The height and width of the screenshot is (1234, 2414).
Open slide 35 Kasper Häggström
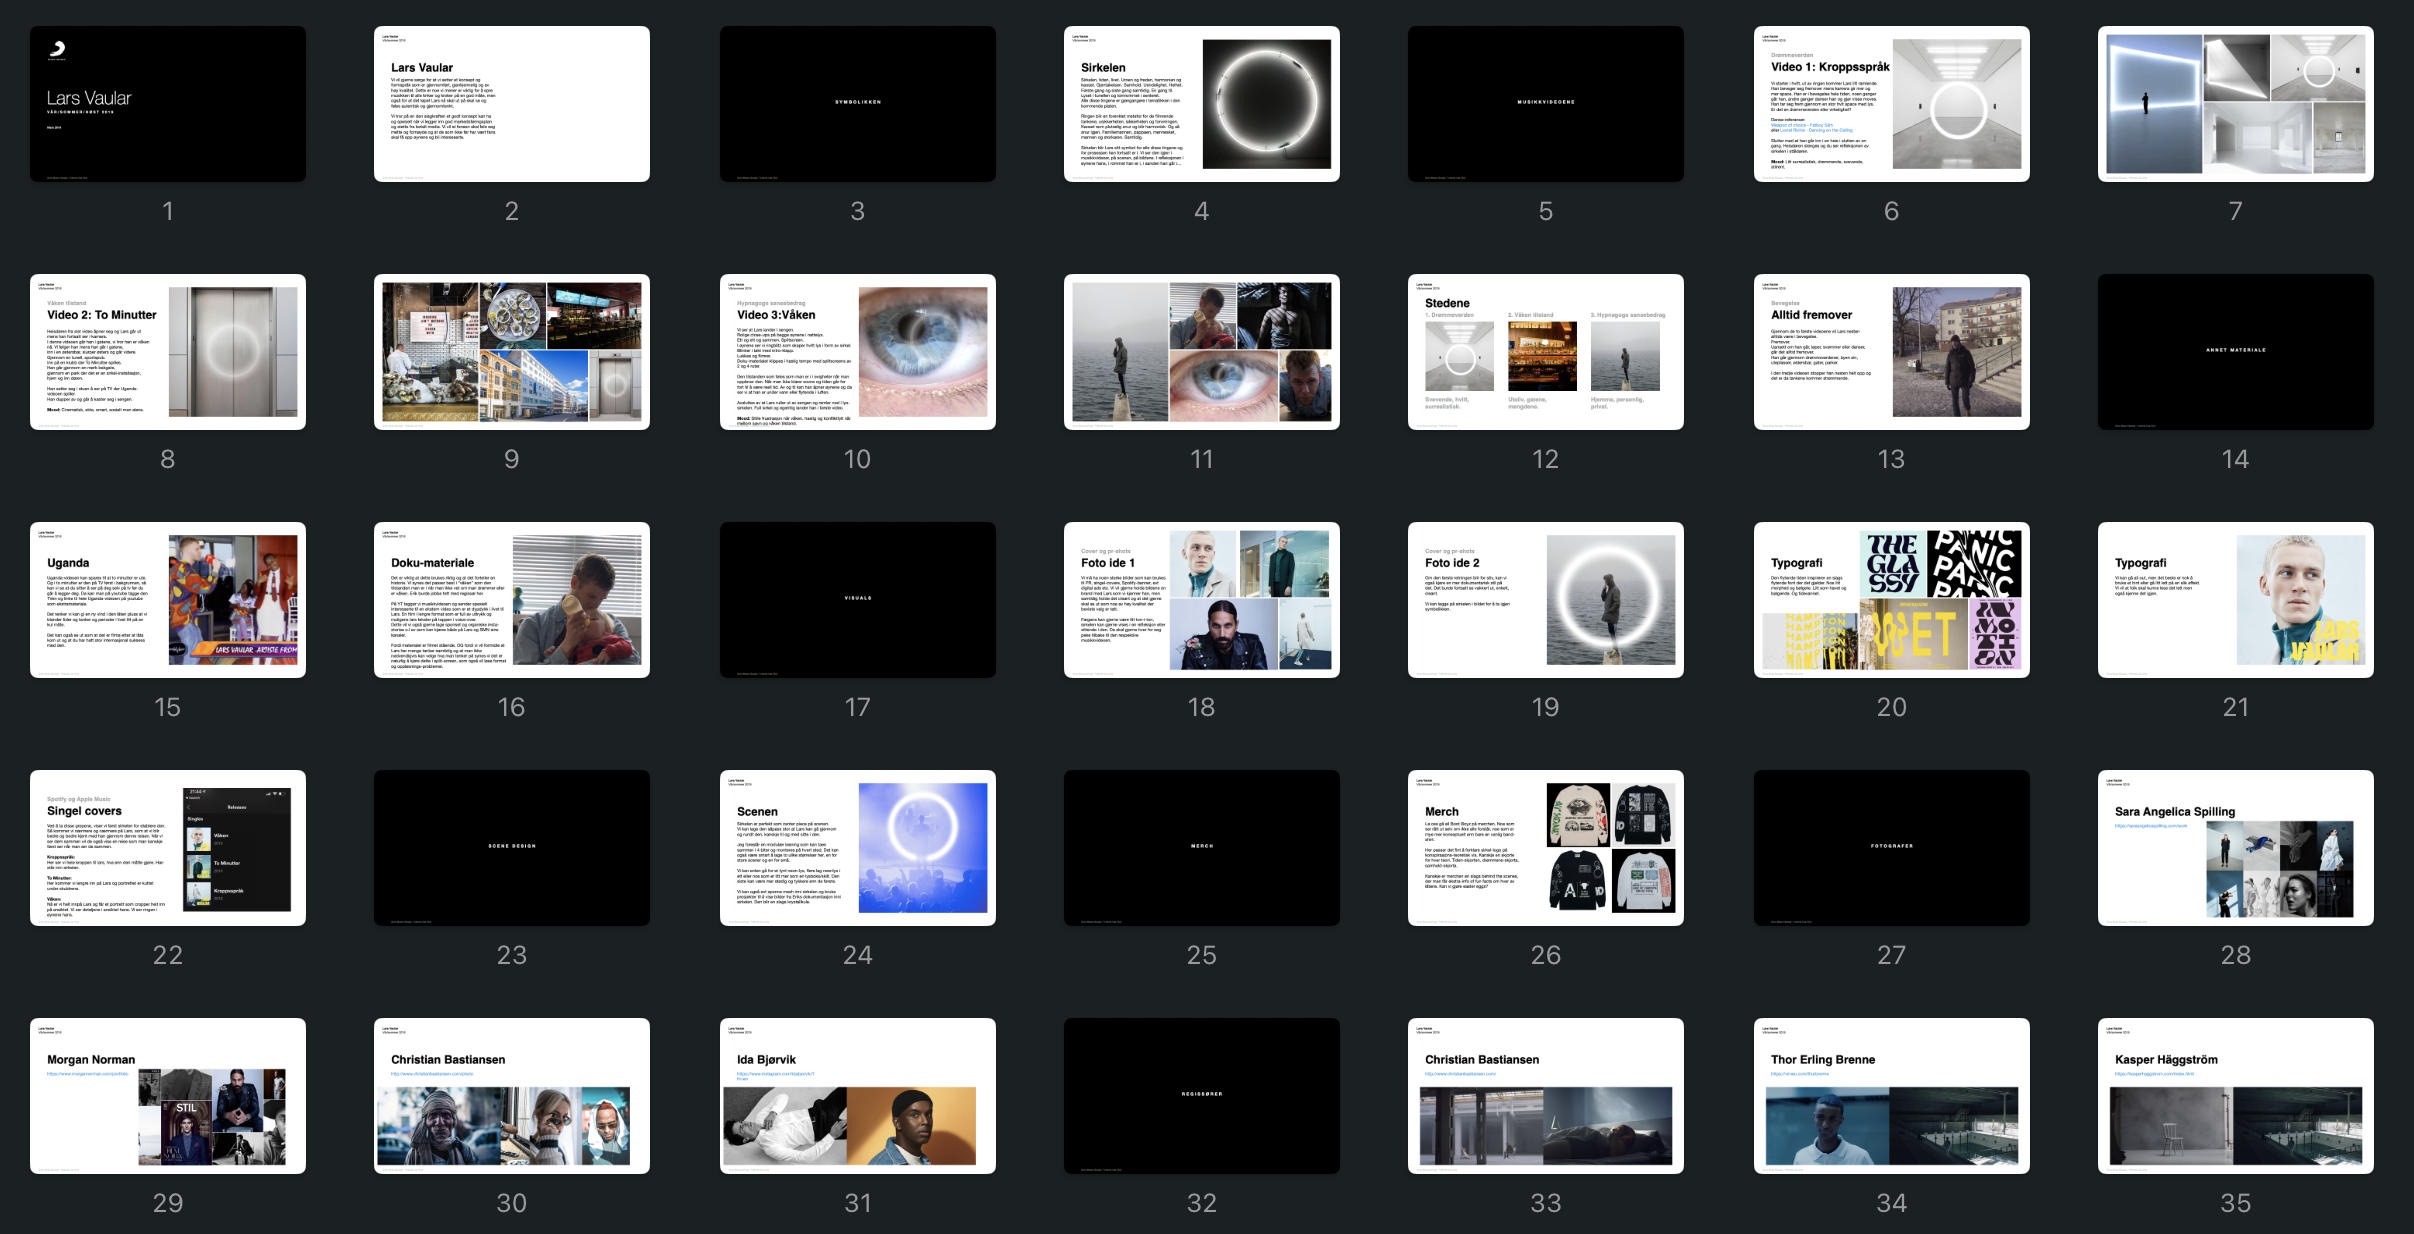2235,1096
